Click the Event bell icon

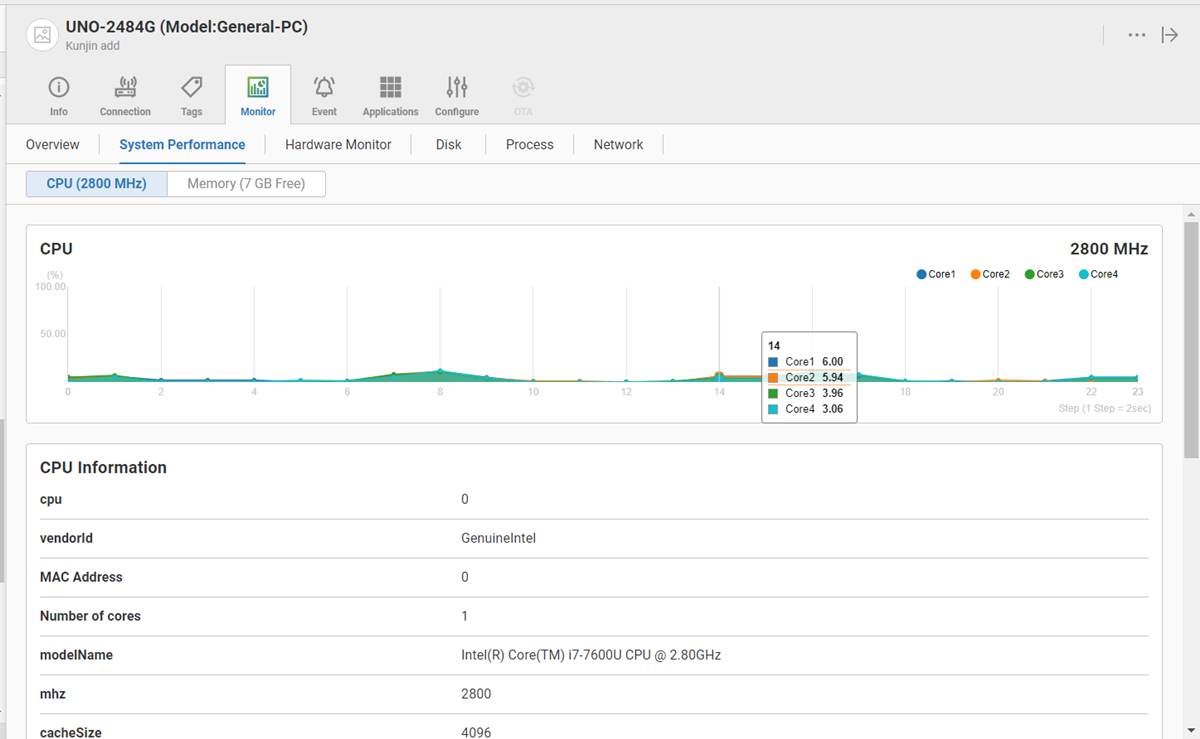(324, 87)
